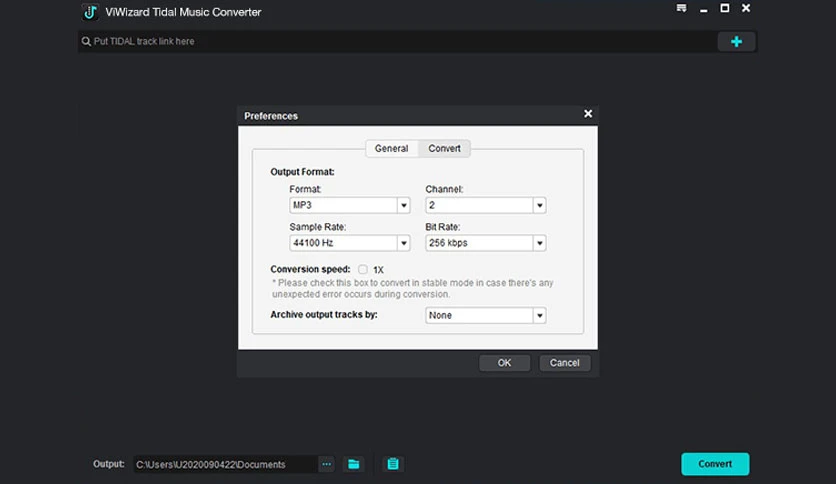Viewport: 836px width, 484px height.
Task: Minimize the ViWizard window
Action: pyautogui.click(x=704, y=9)
